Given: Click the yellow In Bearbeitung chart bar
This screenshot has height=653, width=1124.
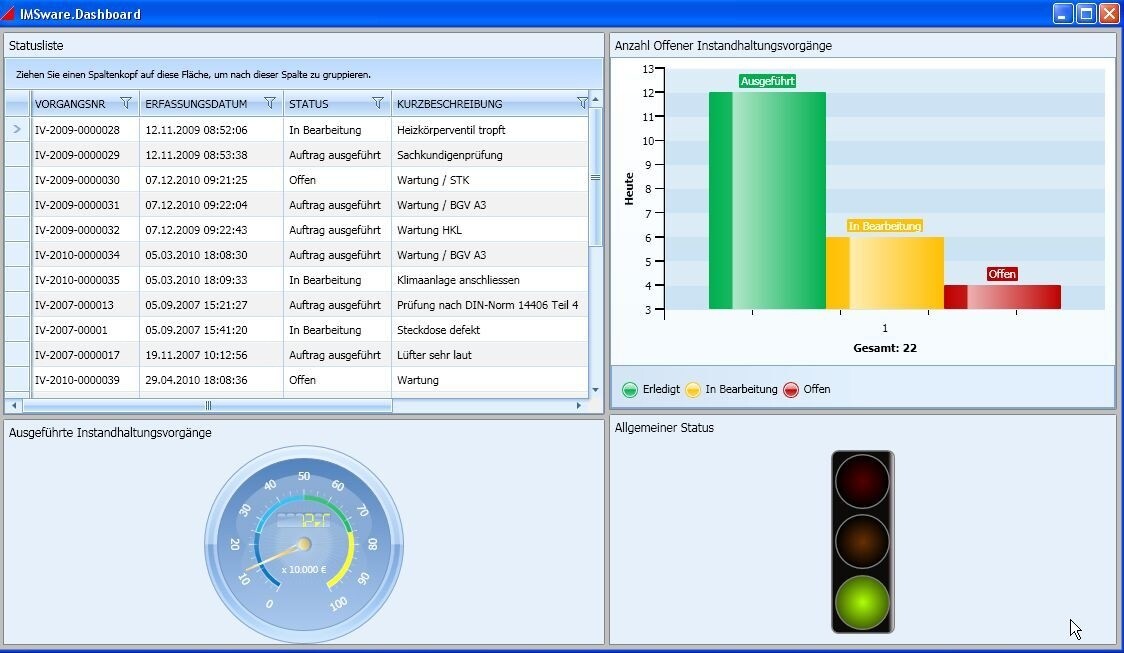Looking at the screenshot, I should click(x=885, y=273).
